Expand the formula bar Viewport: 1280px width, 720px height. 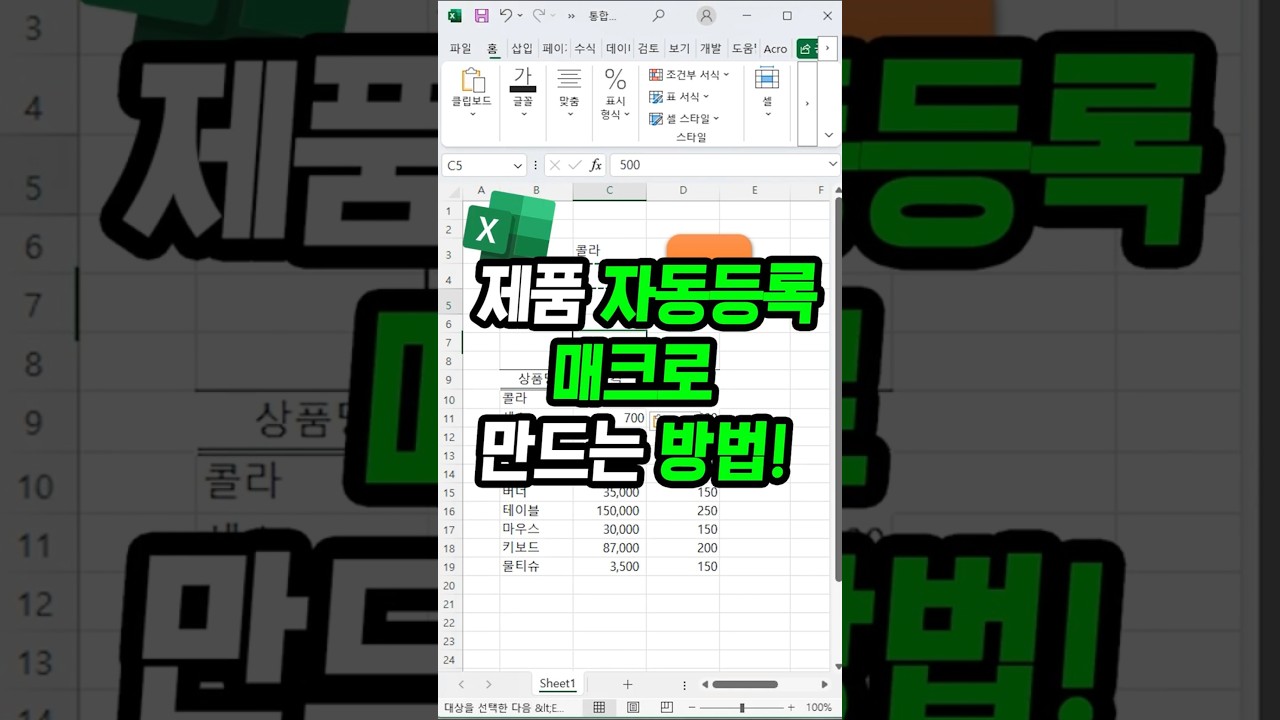click(x=832, y=165)
